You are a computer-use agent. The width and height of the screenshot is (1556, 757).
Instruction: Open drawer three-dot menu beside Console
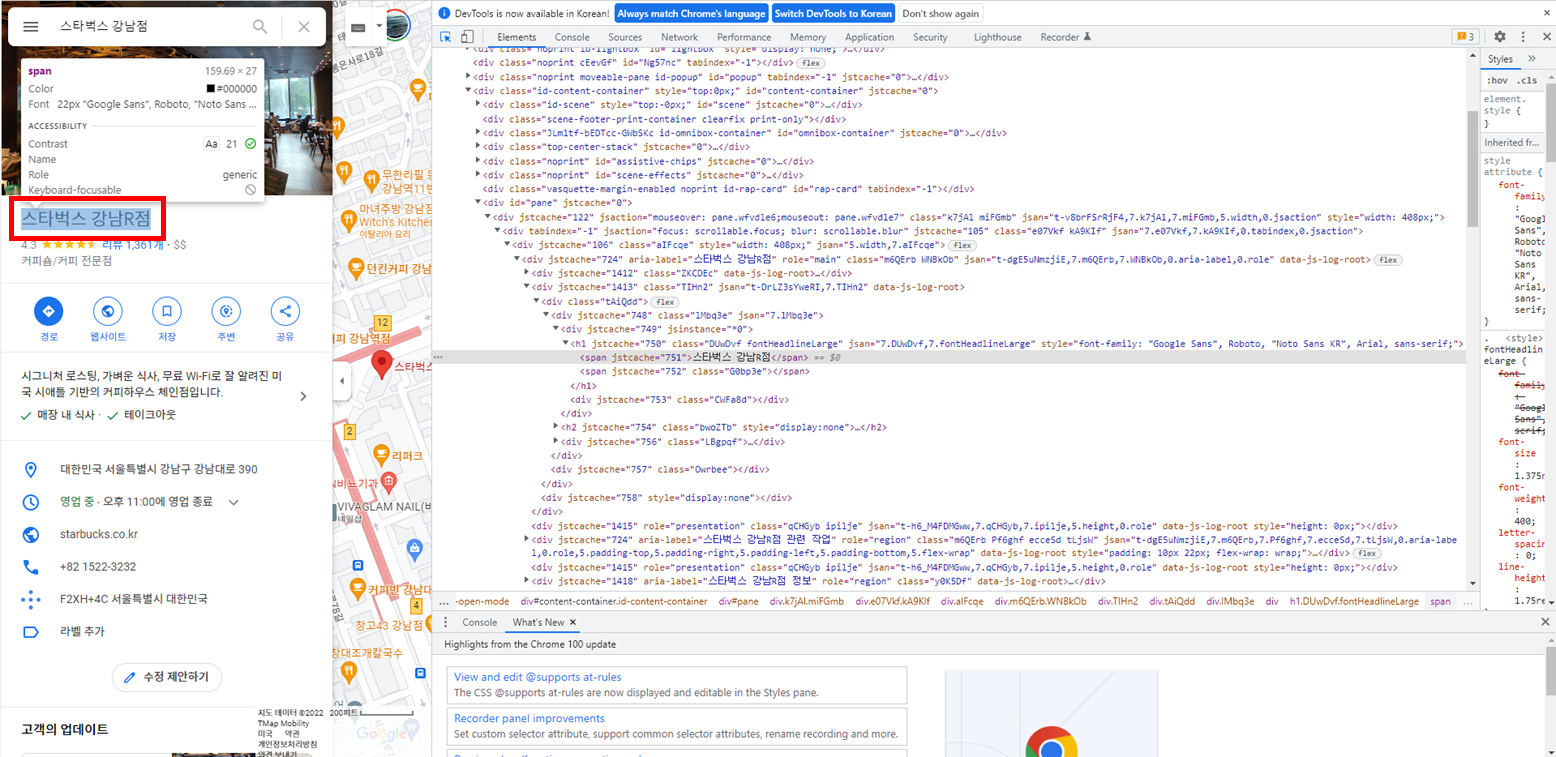point(446,622)
